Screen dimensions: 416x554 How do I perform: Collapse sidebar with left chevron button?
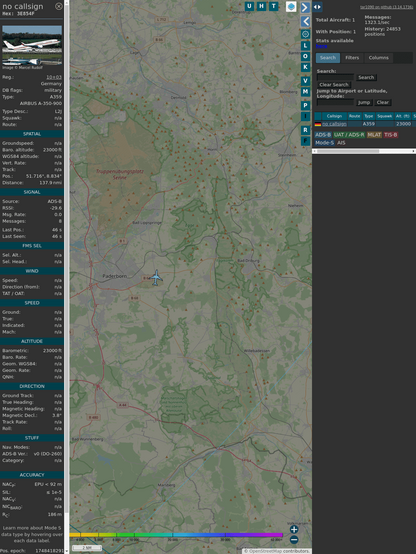point(305,21)
